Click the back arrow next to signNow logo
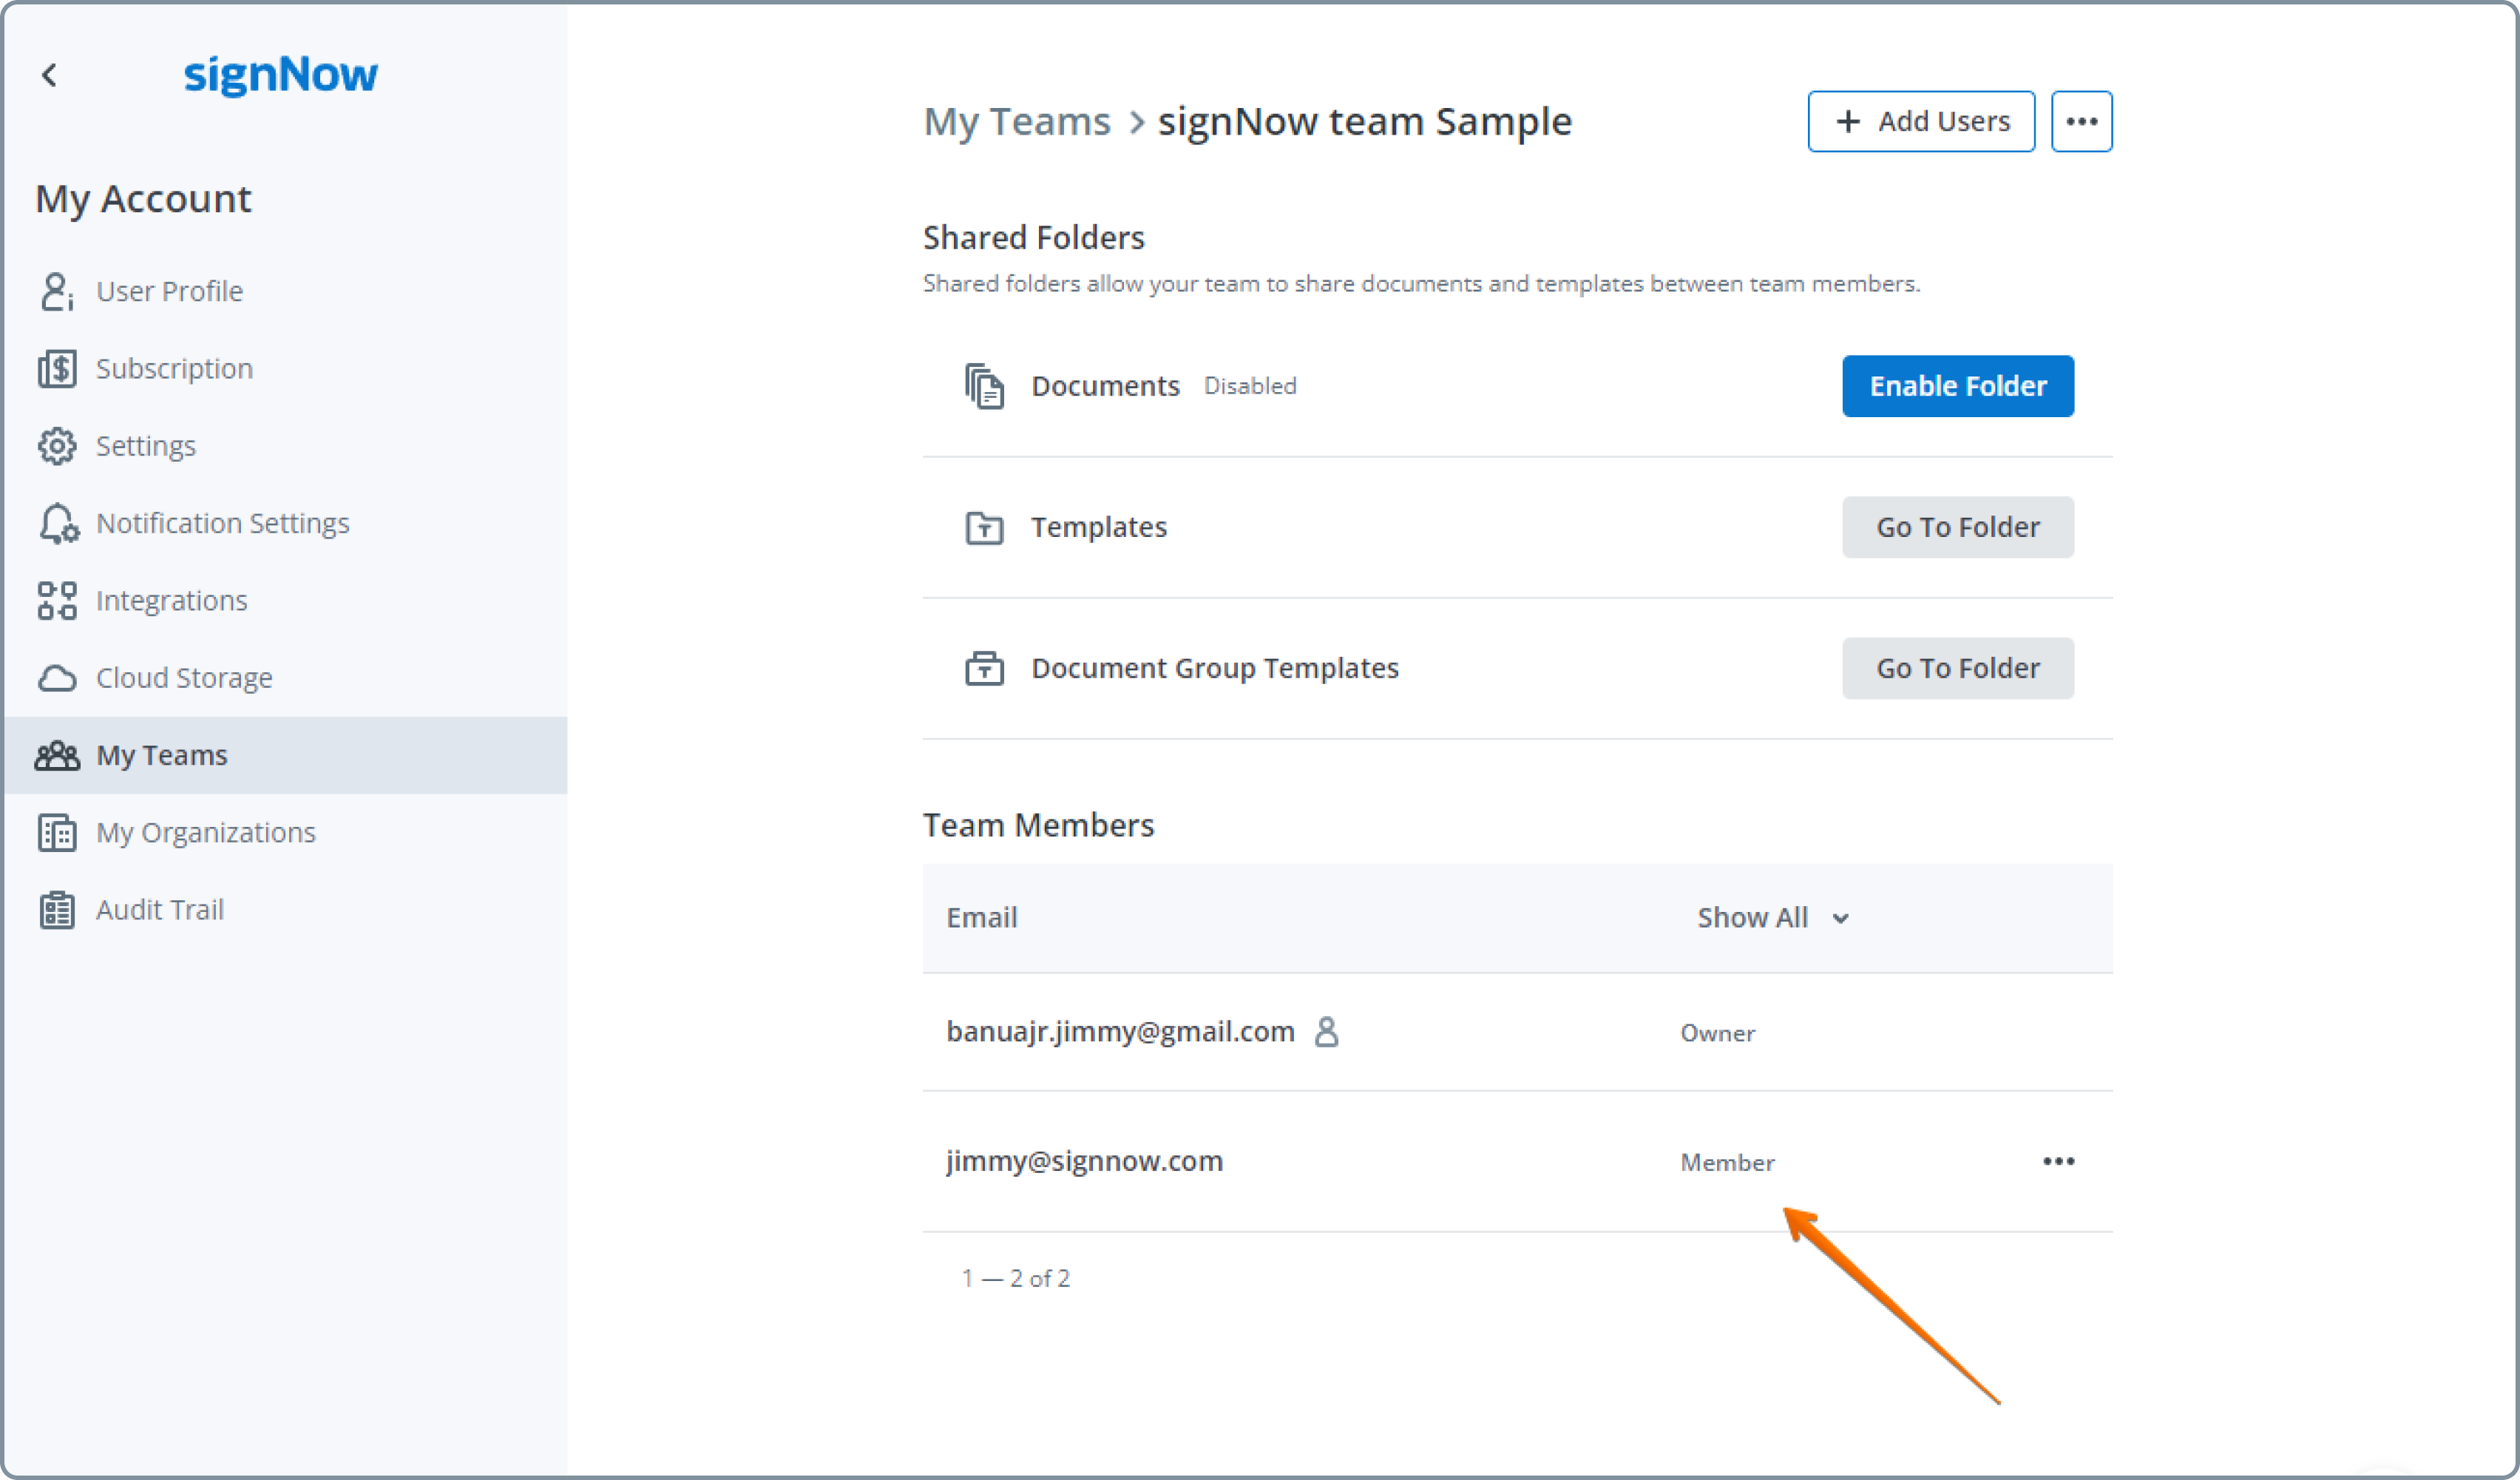Viewport: 2520px width, 1480px height. [x=49, y=75]
